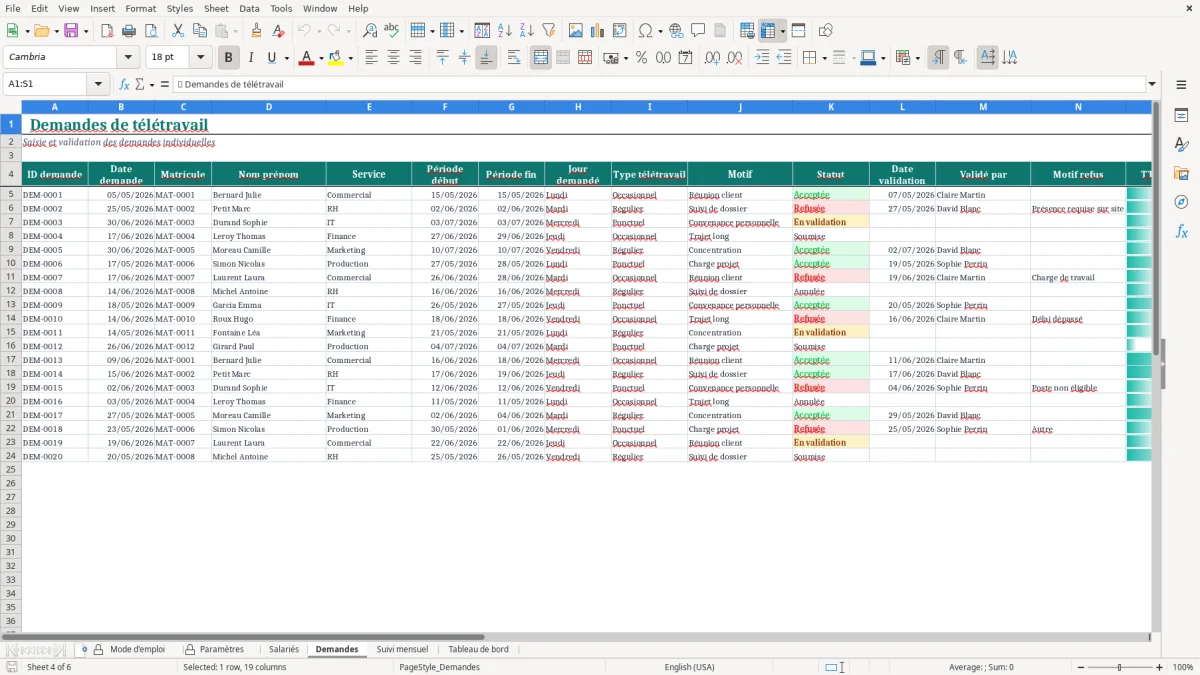Viewport: 1200px width, 675px height.
Task: Click the zoom in plus button
Action: (1160, 667)
